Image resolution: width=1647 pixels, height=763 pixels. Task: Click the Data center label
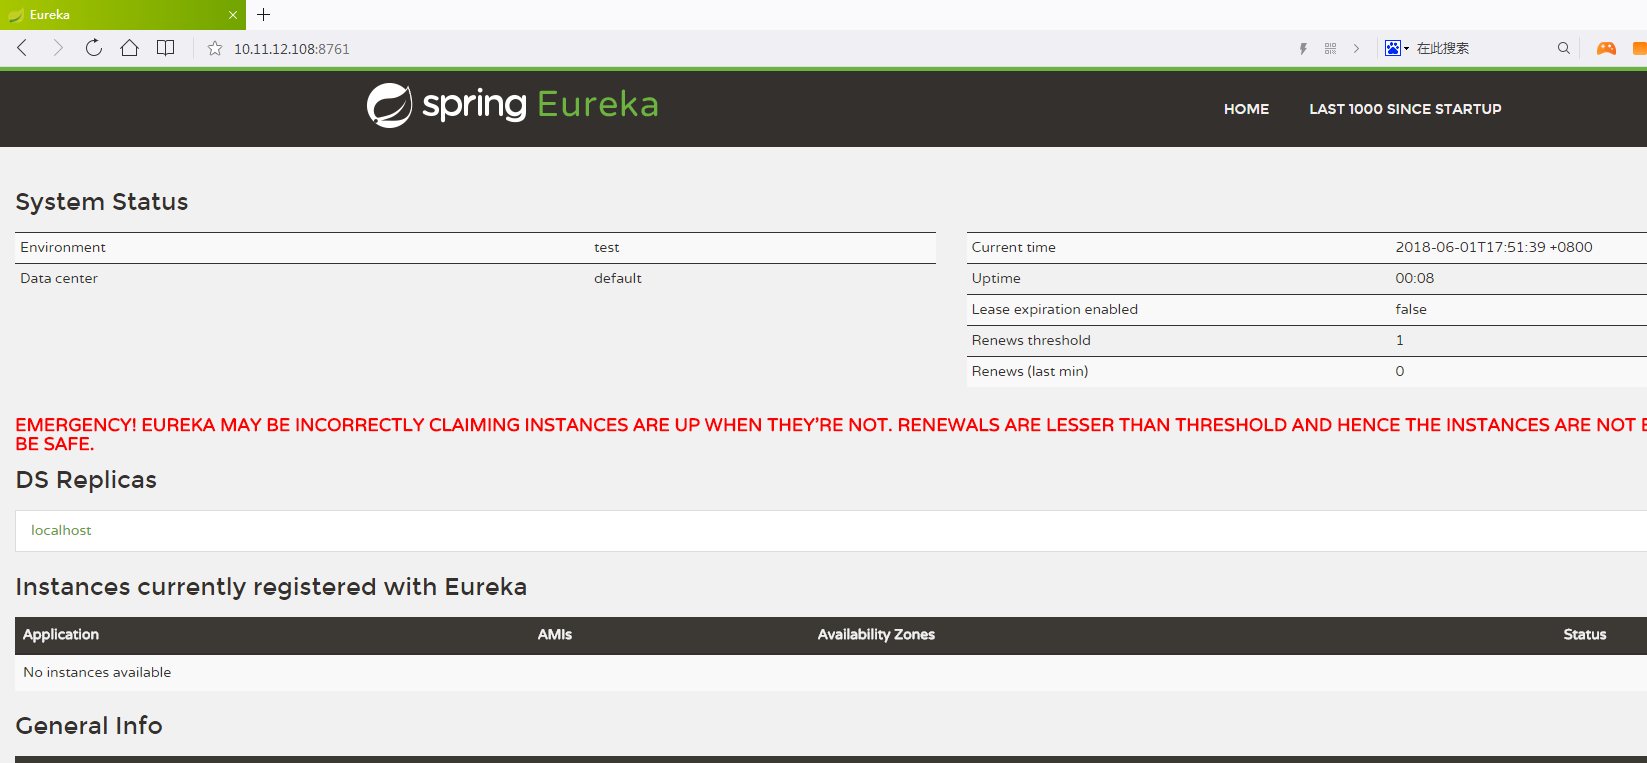[x=59, y=278]
